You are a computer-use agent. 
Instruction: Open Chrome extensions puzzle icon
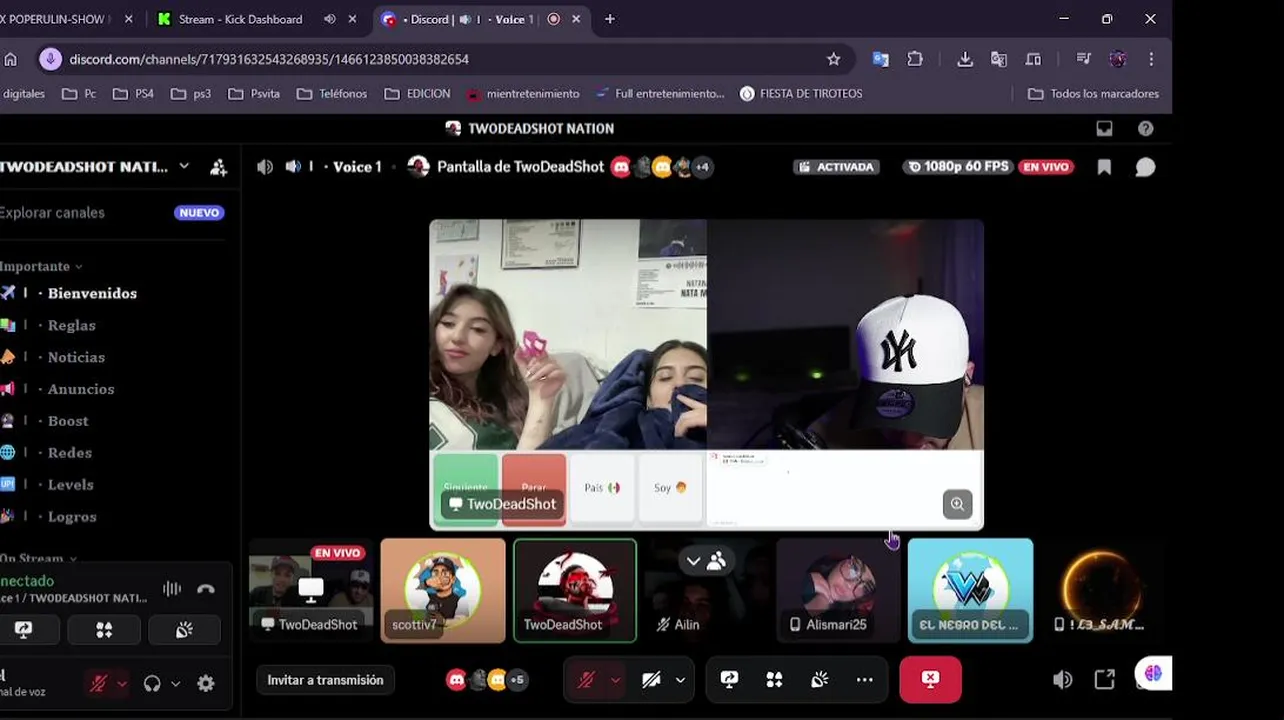915,59
